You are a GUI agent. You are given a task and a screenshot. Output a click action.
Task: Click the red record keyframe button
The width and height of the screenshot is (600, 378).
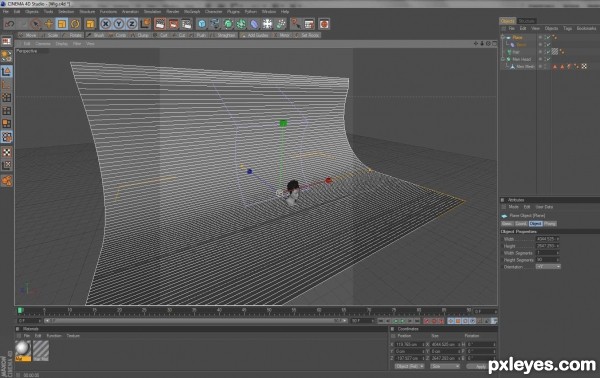(427, 321)
